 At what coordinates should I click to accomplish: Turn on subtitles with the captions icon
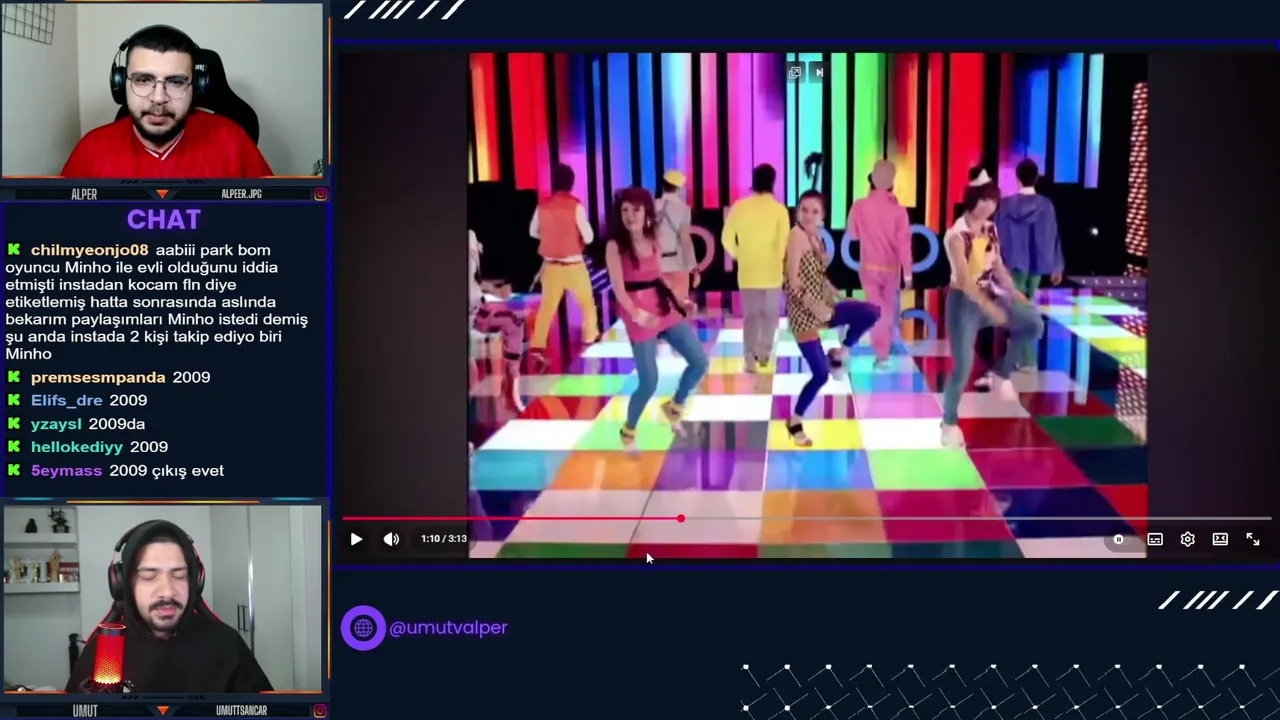coord(1155,539)
